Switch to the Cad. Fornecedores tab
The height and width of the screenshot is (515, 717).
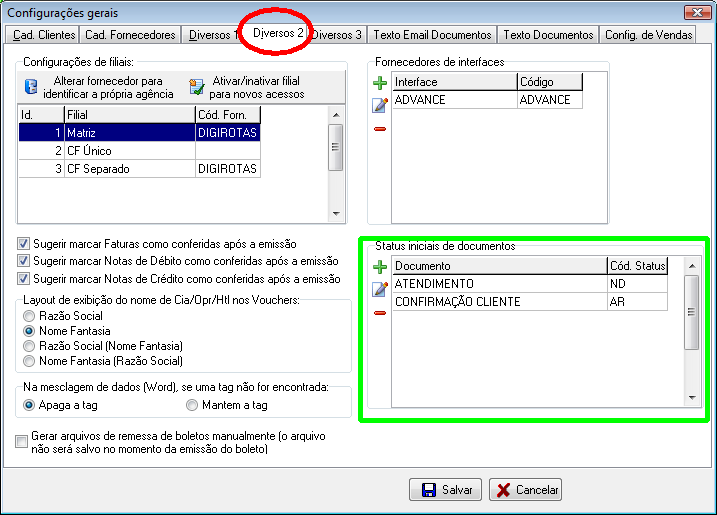click(130, 35)
